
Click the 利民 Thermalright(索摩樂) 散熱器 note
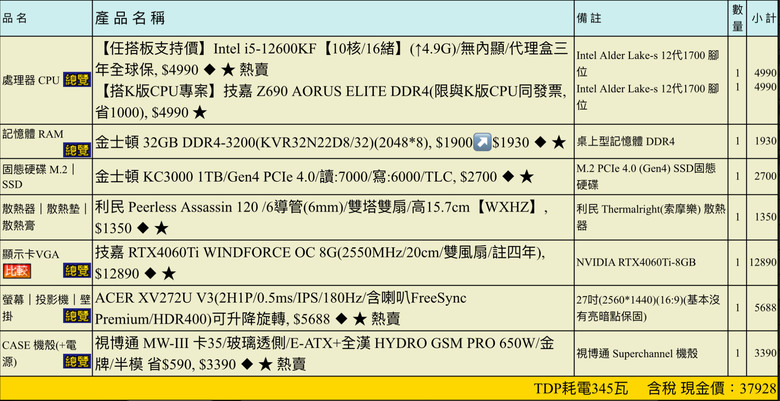click(651, 217)
